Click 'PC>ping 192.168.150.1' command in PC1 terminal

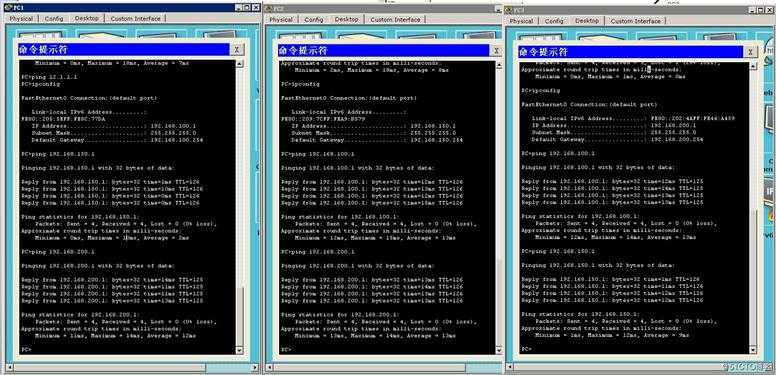pos(58,154)
